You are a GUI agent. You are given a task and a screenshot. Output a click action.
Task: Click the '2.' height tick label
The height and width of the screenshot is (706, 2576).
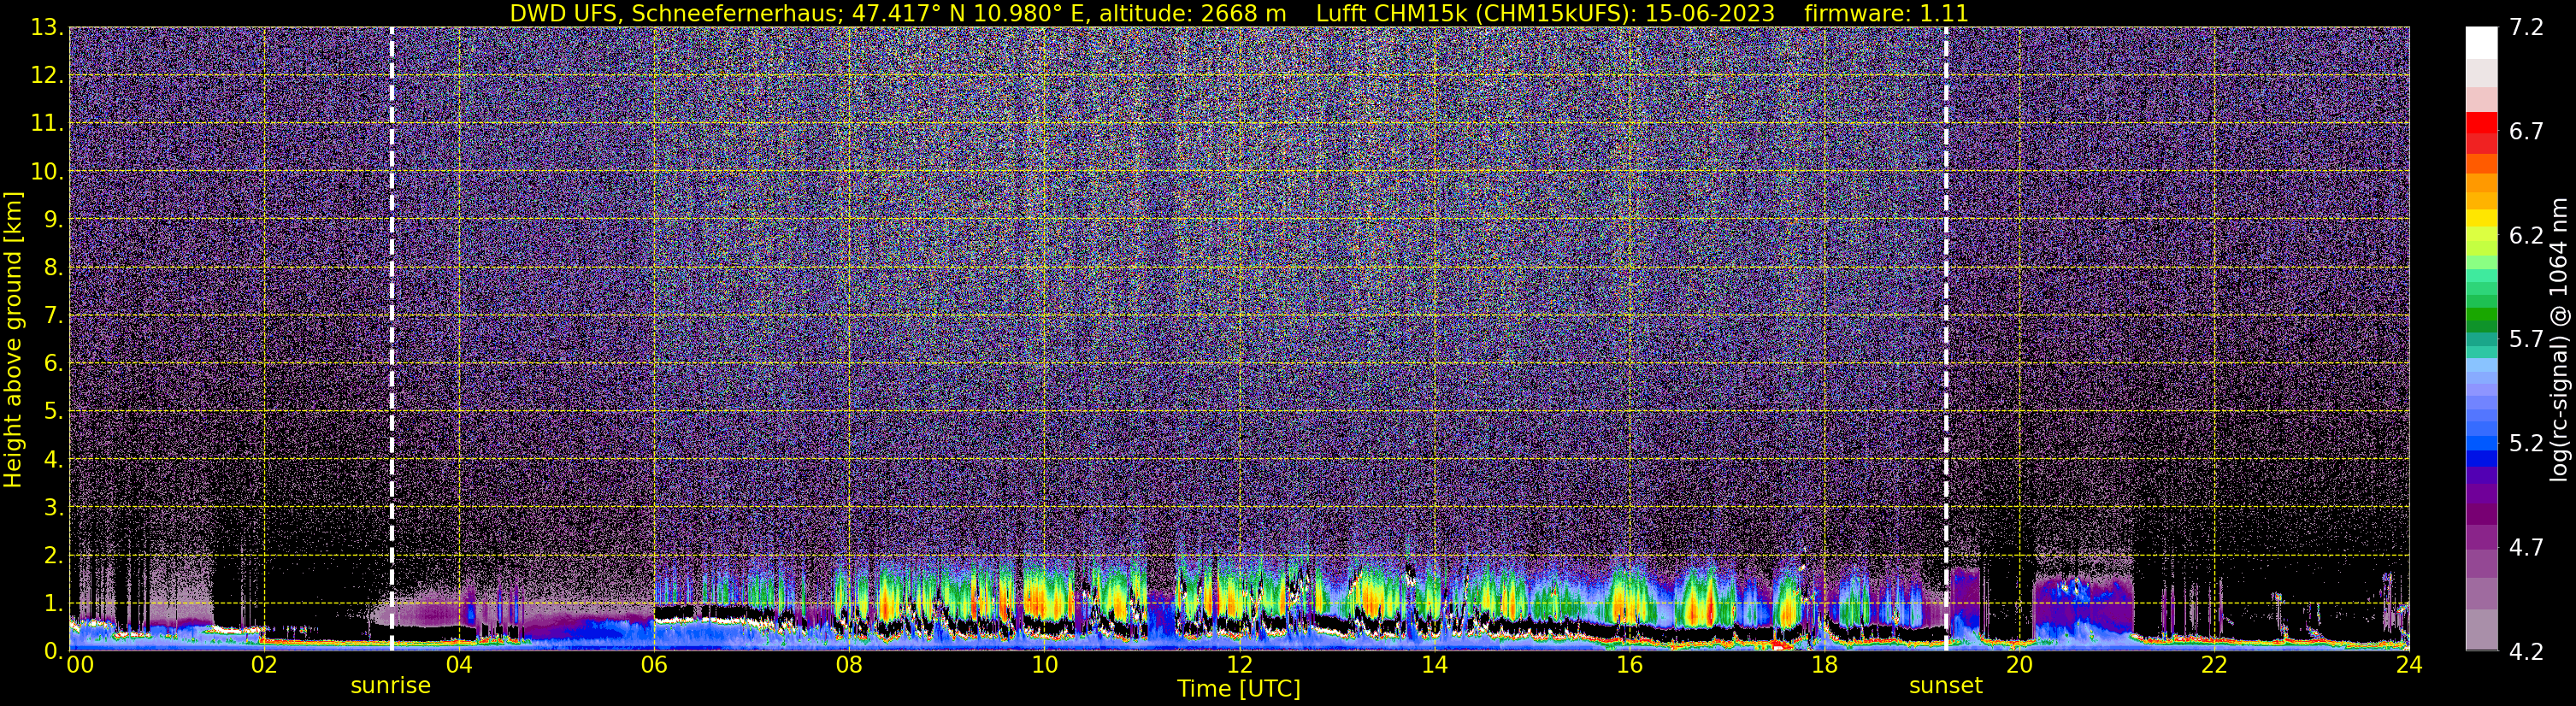pyautogui.click(x=52, y=555)
